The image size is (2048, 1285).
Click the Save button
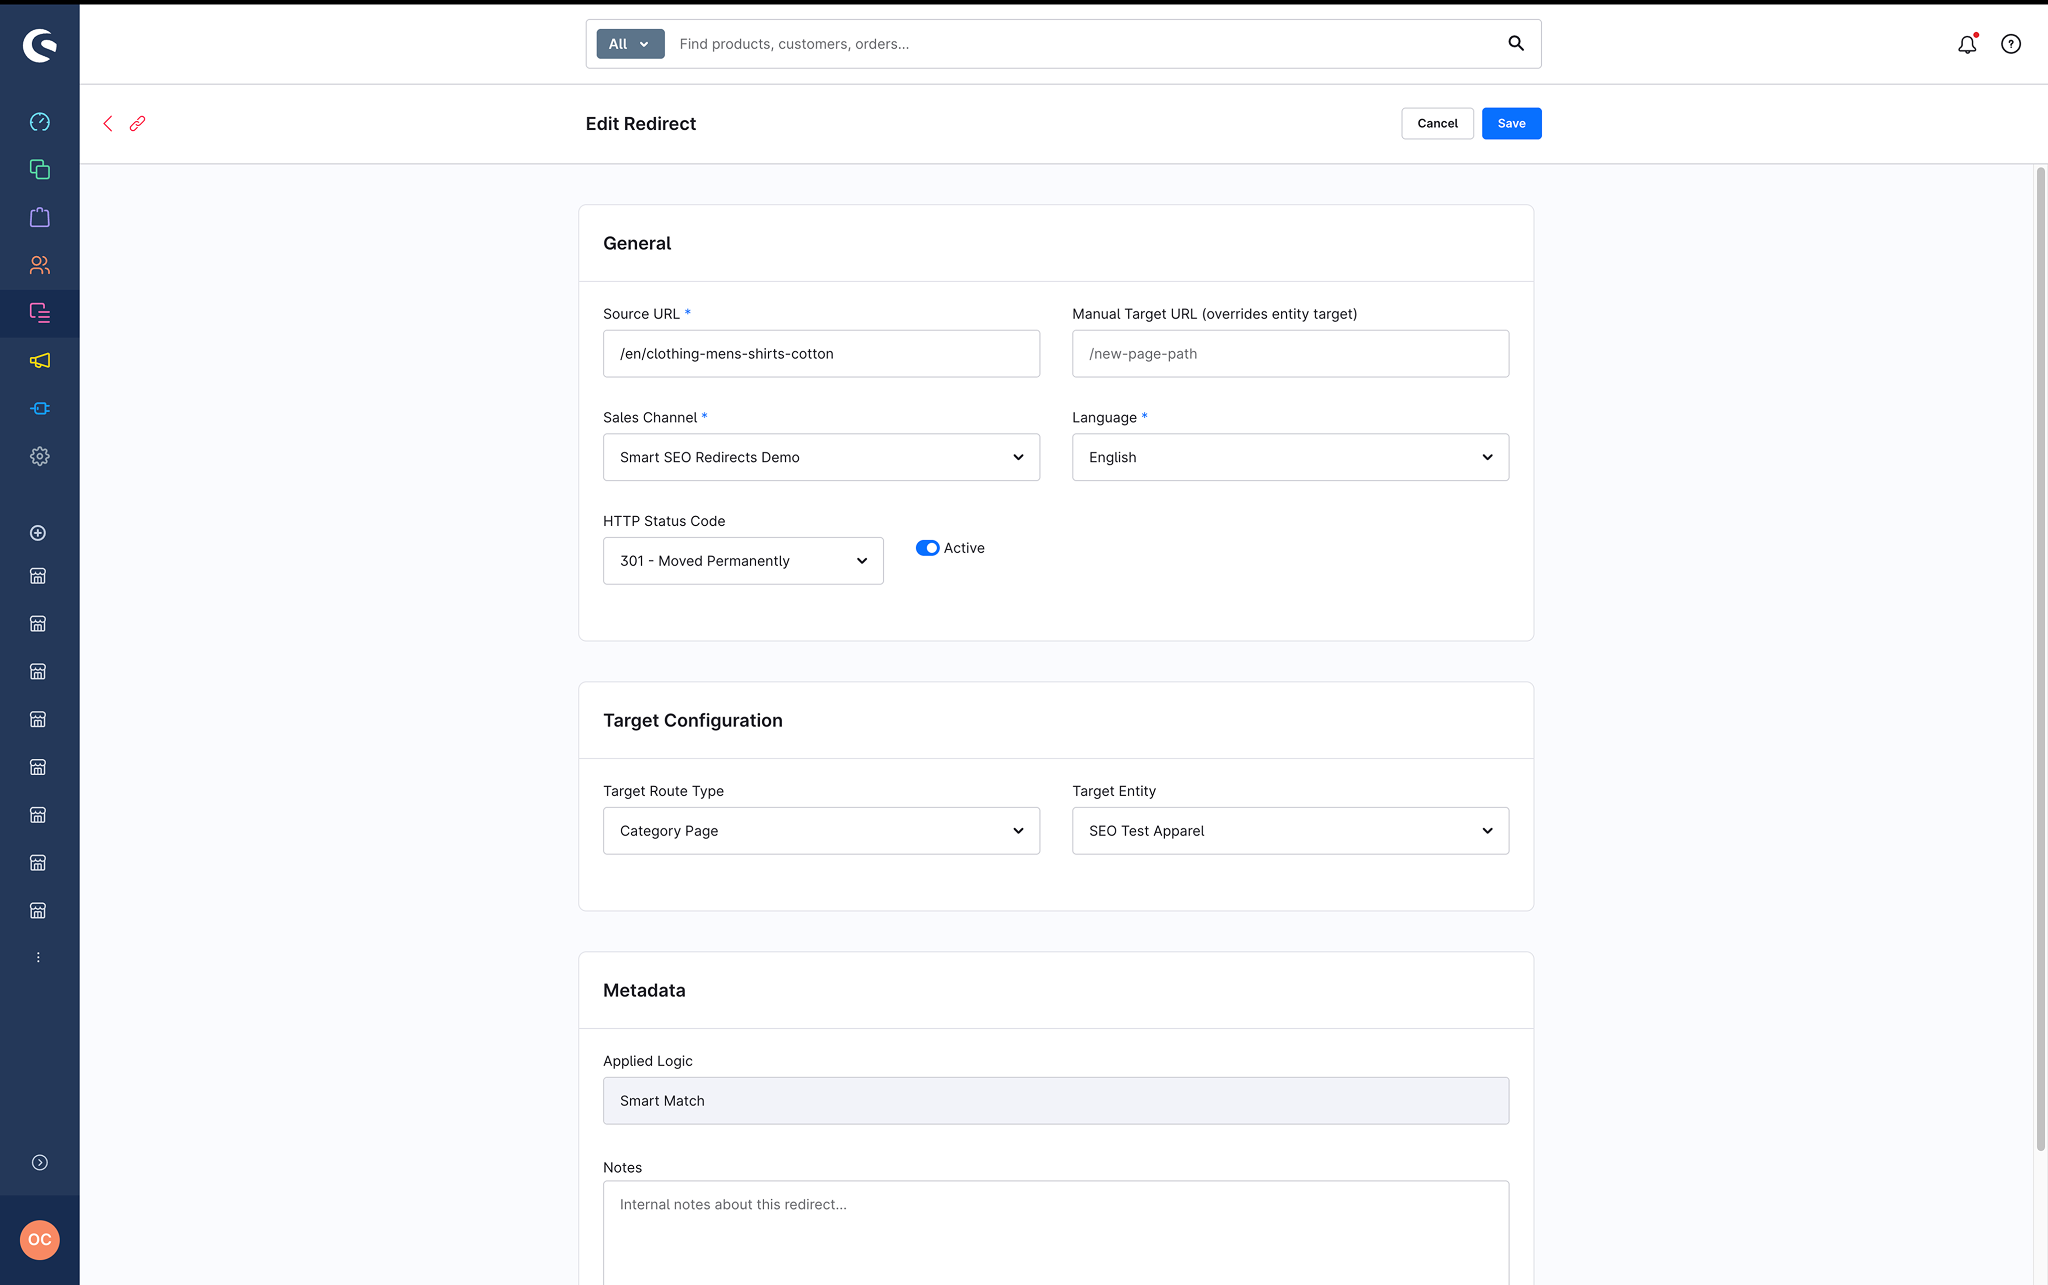point(1511,124)
